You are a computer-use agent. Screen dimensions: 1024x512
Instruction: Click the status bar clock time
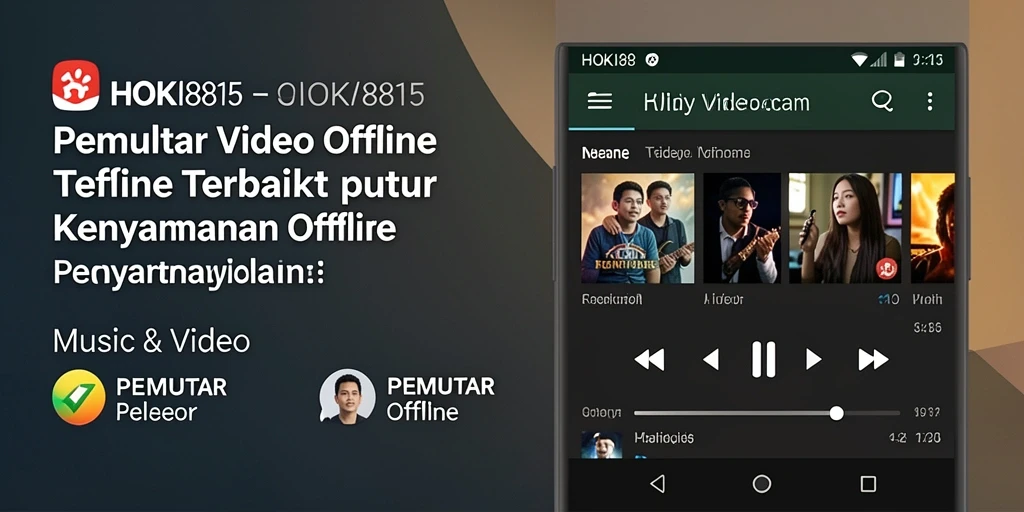(x=928, y=60)
